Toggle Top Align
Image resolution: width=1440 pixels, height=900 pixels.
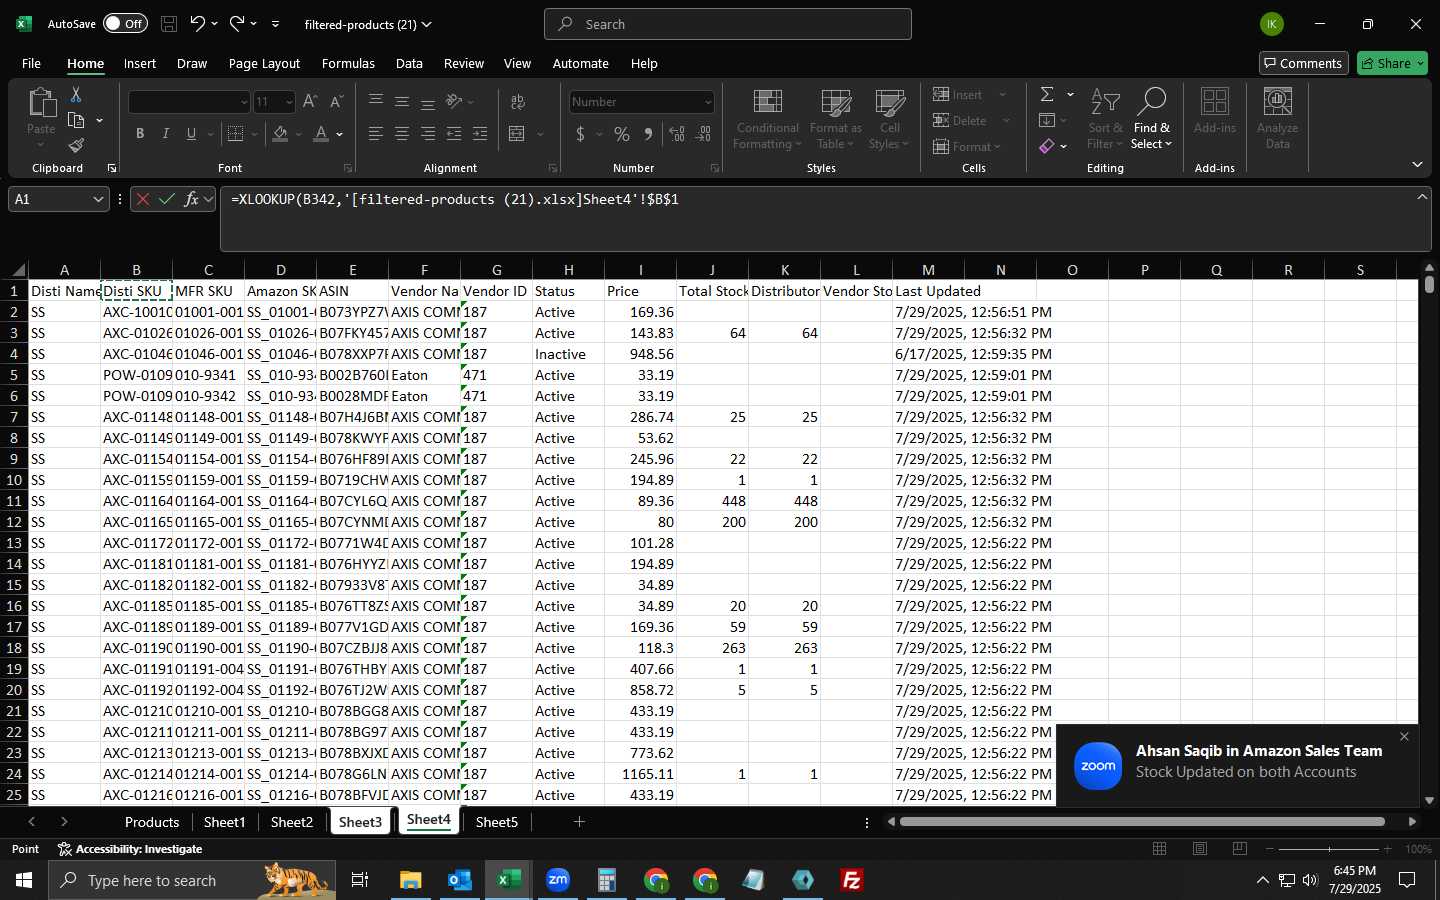tap(376, 101)
